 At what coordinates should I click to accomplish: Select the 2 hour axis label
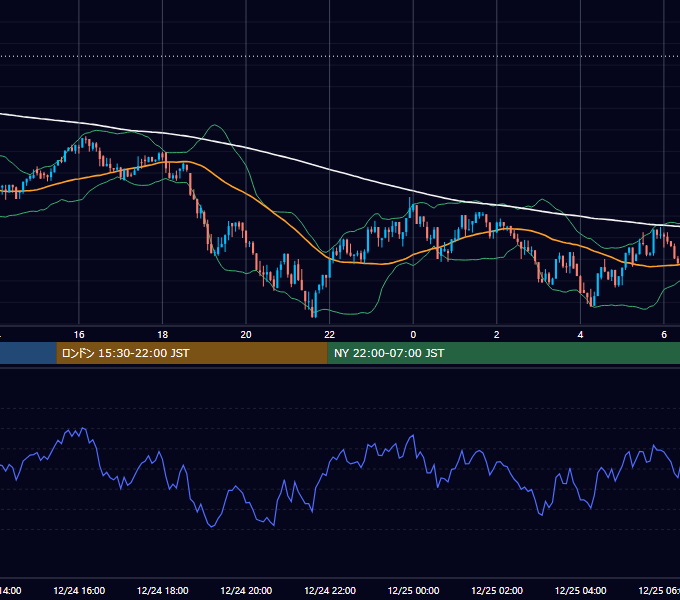point(497,335)
